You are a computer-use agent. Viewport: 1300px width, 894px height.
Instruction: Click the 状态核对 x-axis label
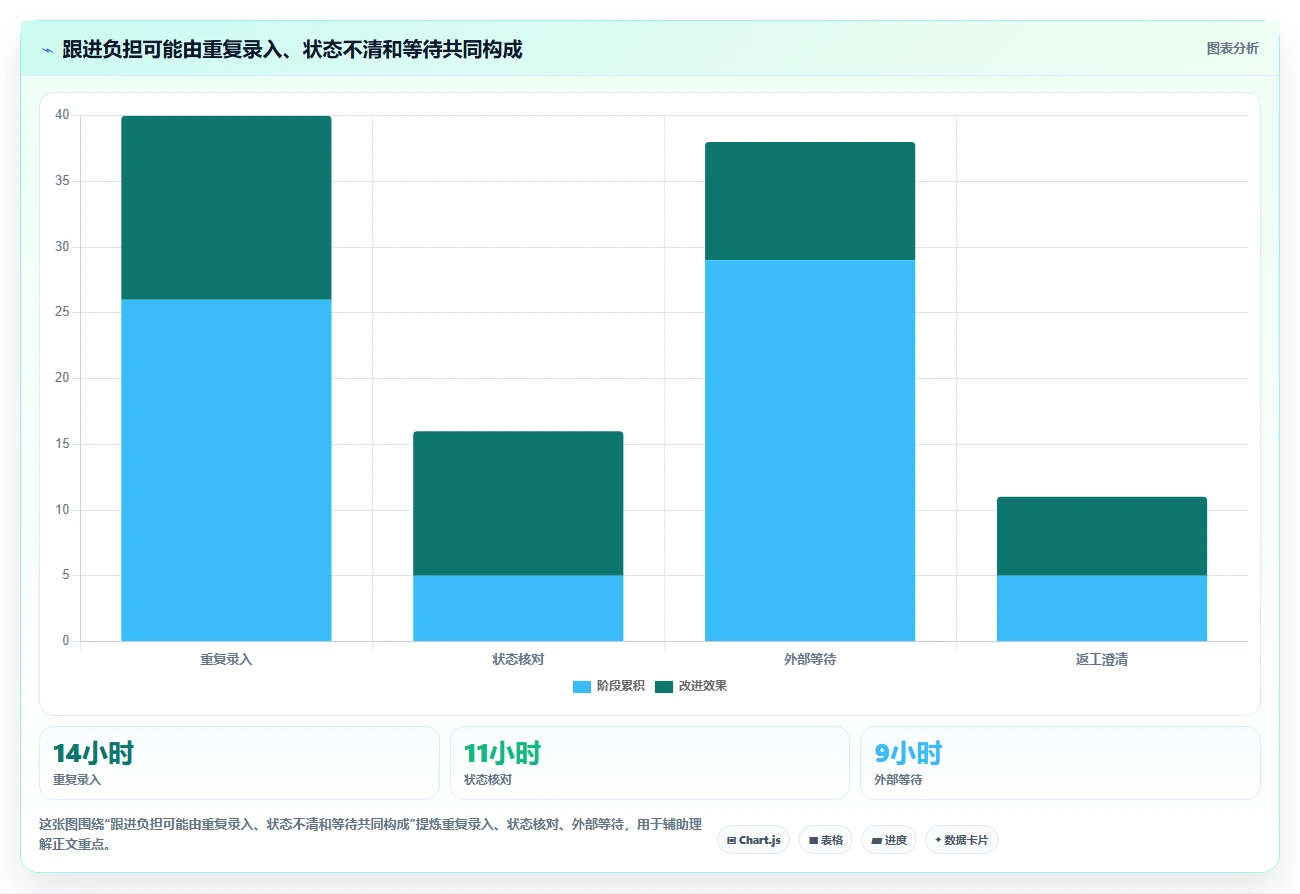click(518, 660)
